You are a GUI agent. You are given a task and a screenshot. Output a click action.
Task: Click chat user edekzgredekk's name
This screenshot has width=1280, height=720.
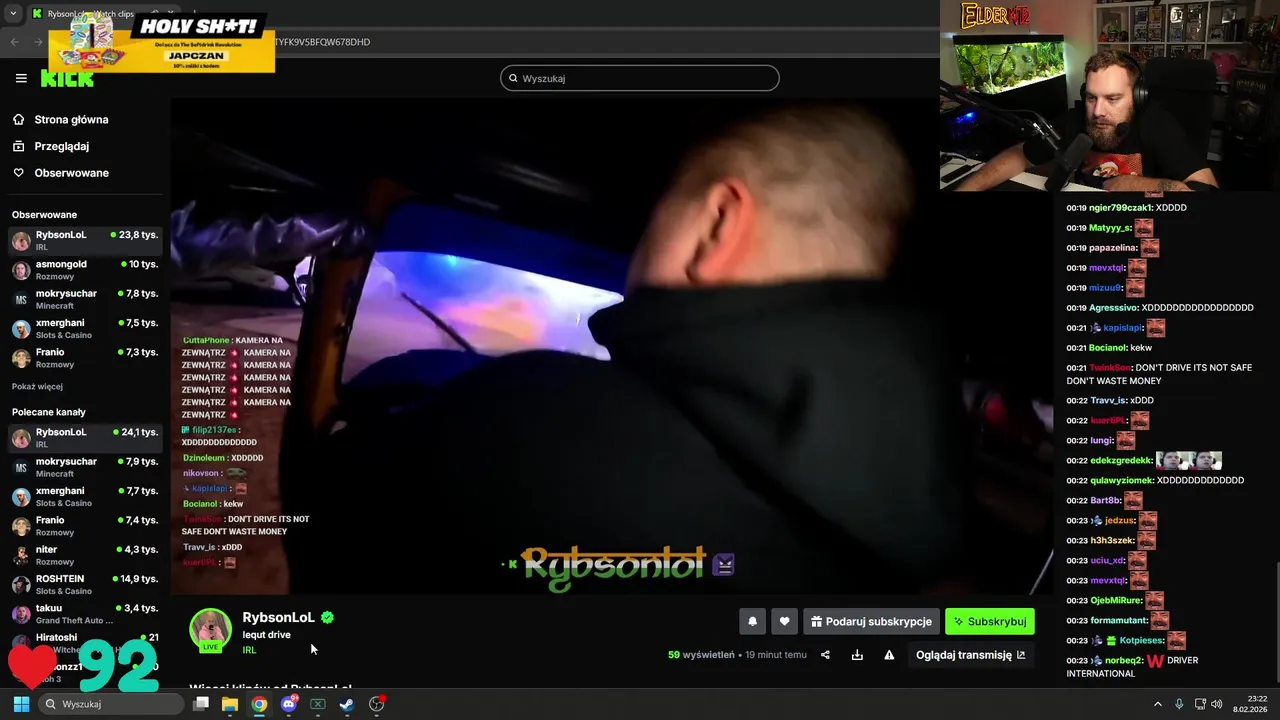[1122, 460]
